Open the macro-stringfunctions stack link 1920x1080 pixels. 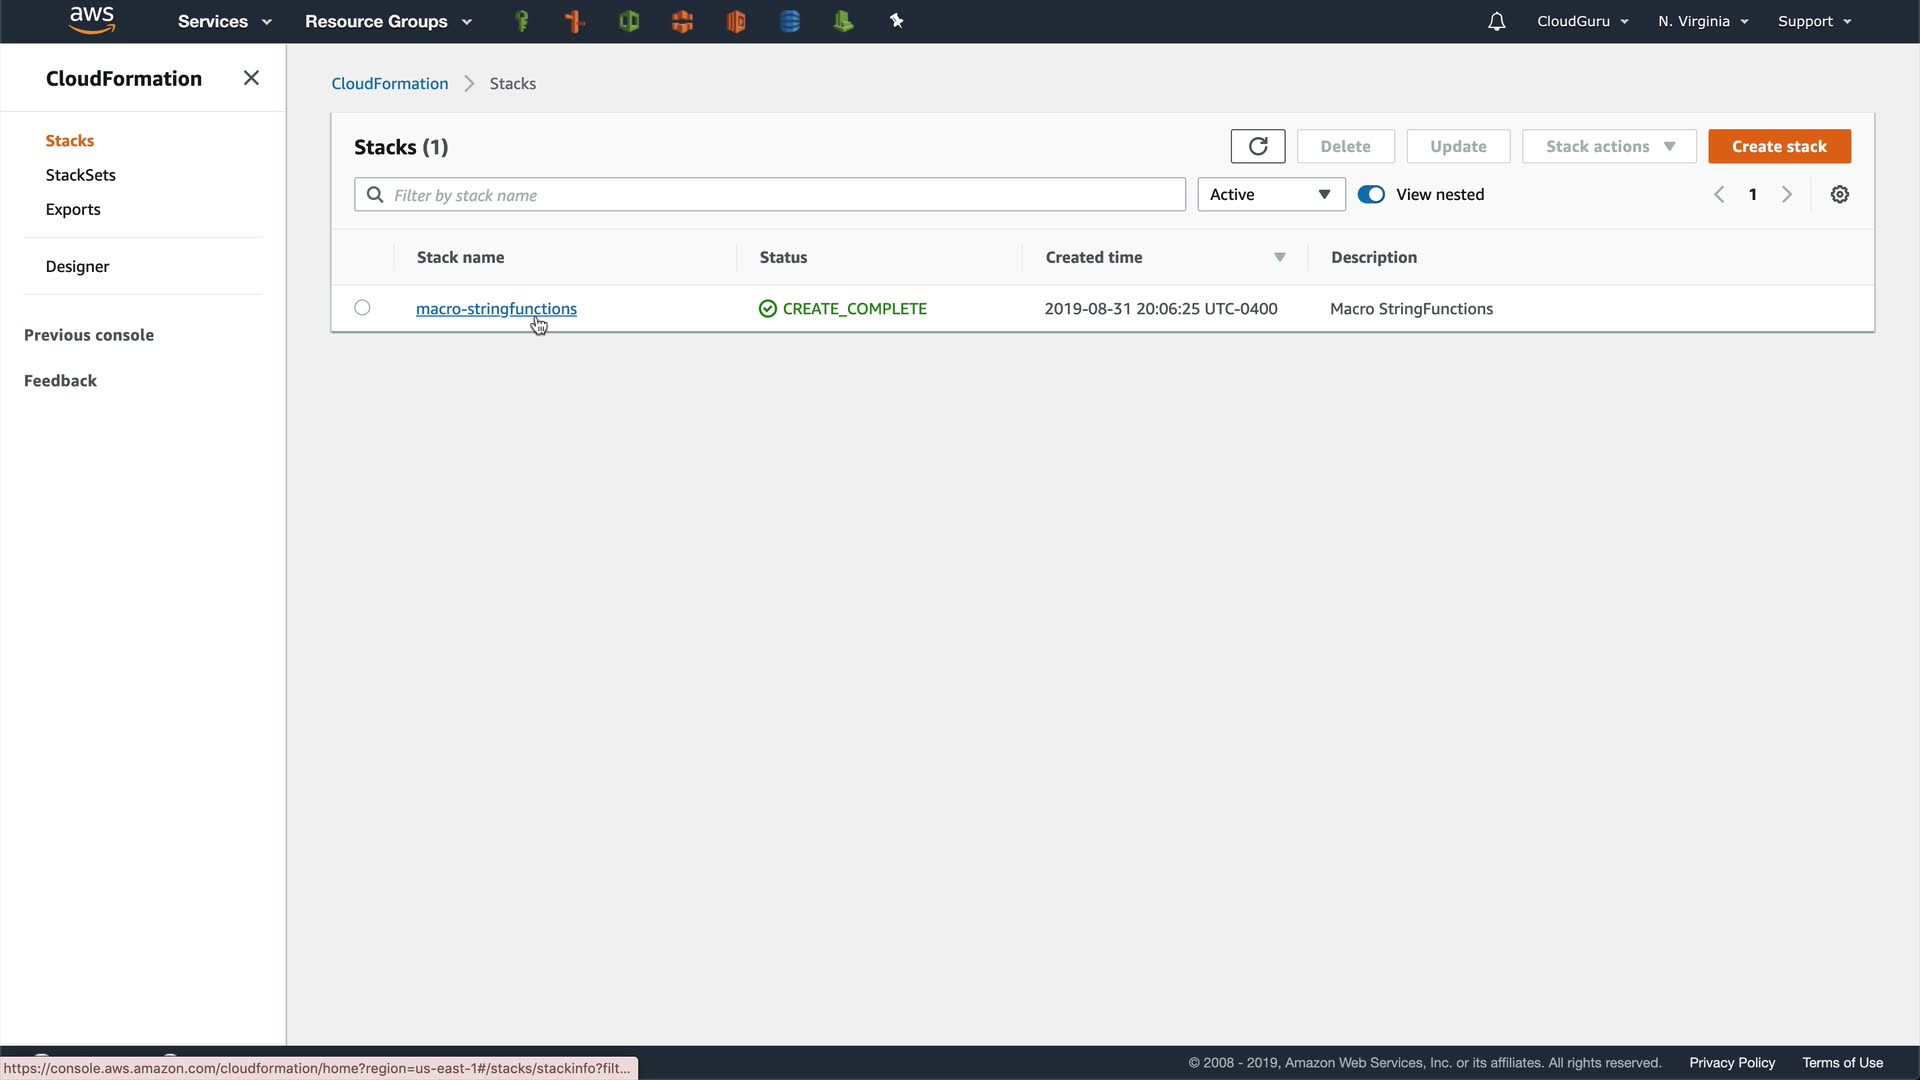496,309
